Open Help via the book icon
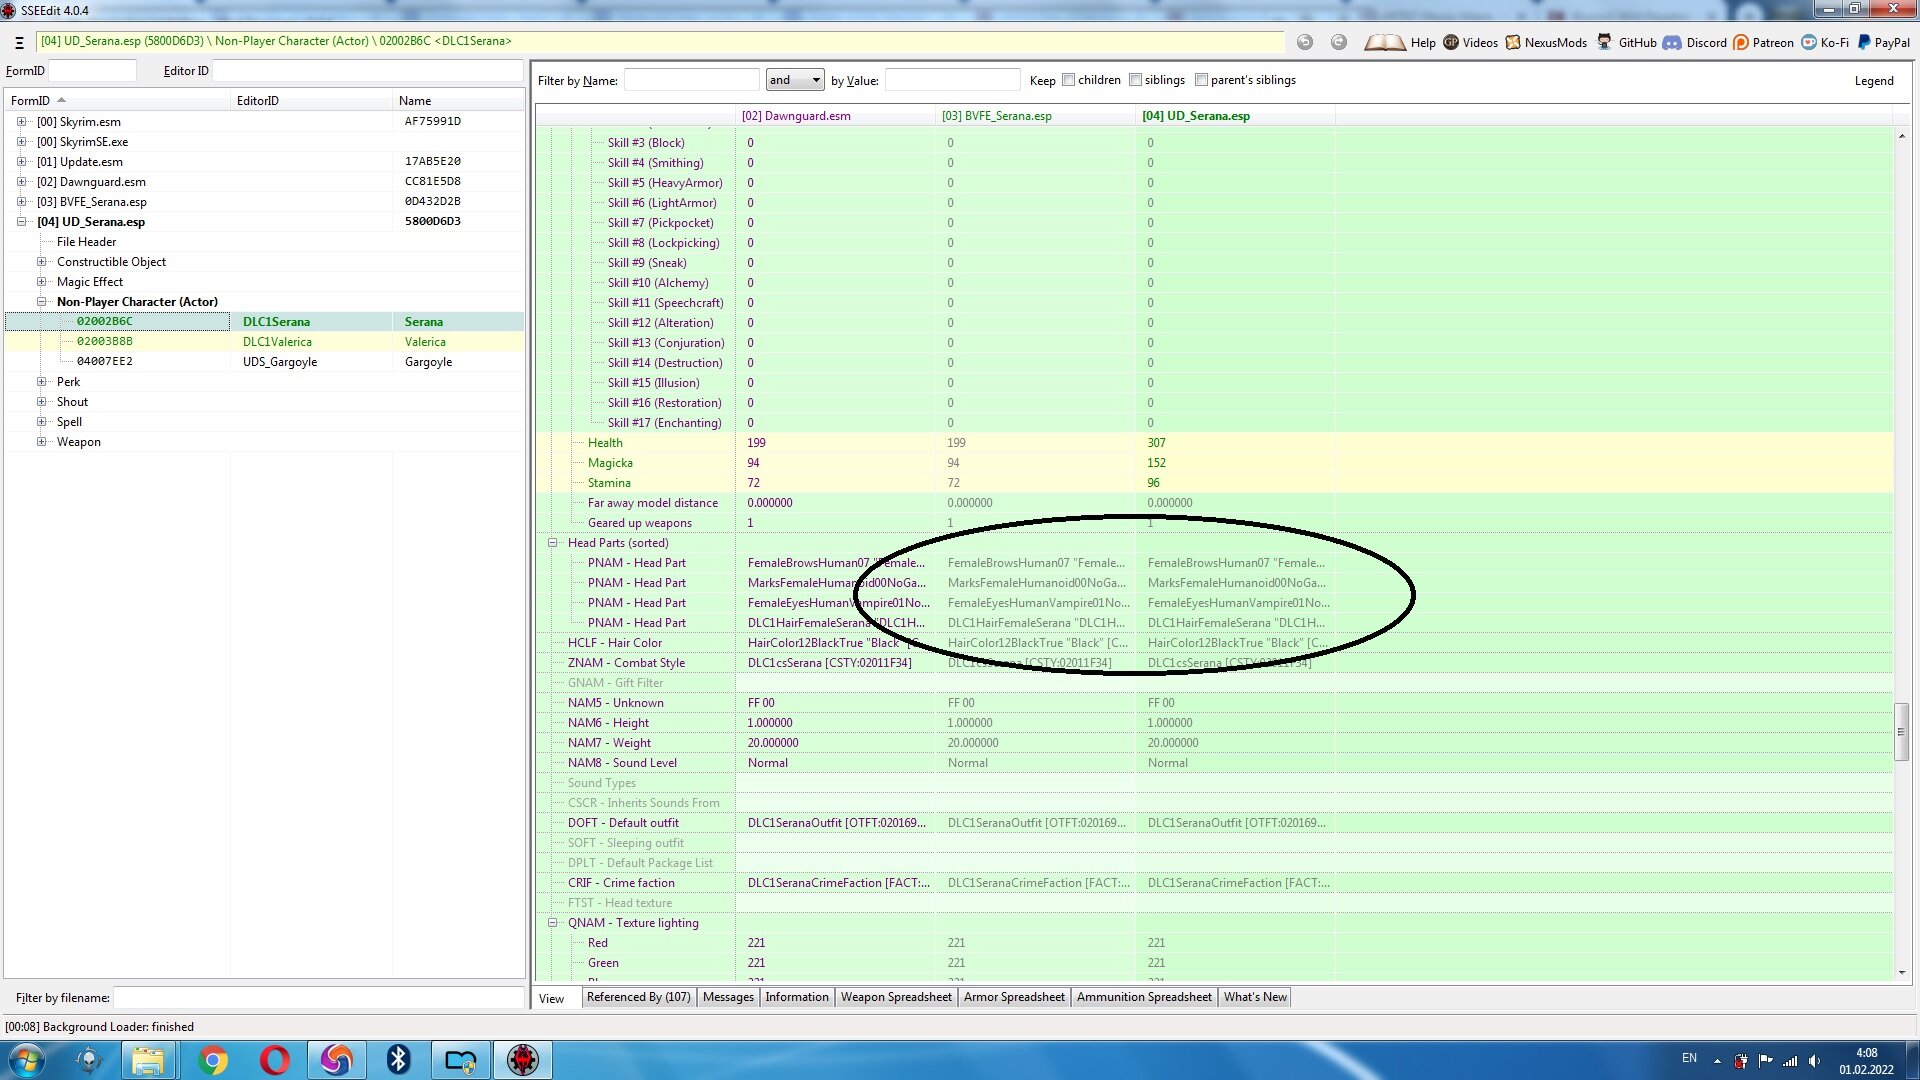Image resolution: width=1920 pixels, height=1080 pixels. coord(1385,42)
